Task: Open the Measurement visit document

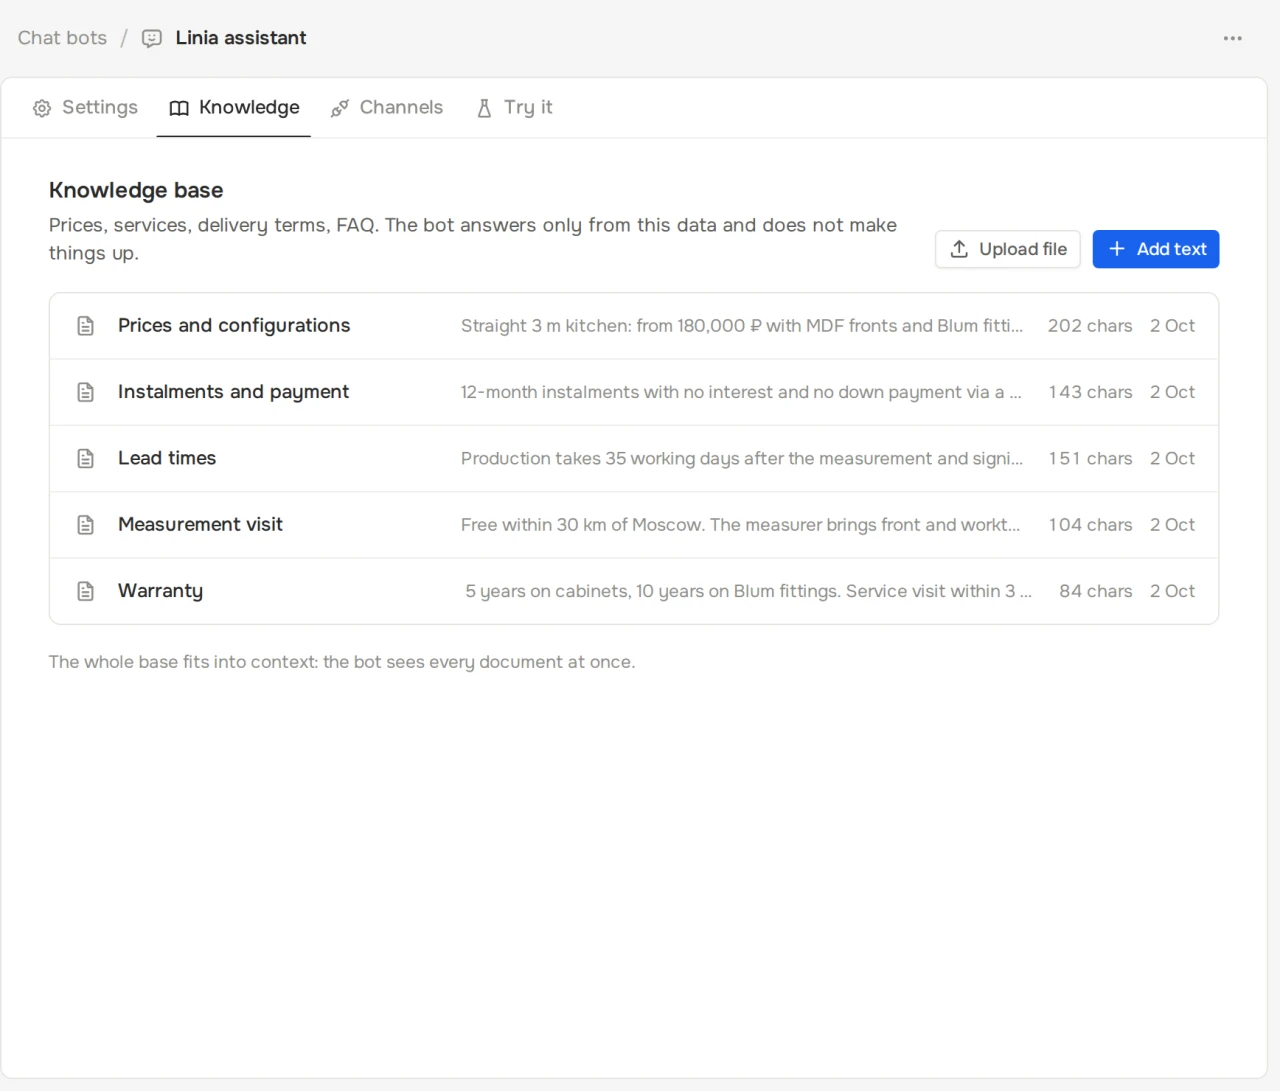Action: tap(634, 525)
